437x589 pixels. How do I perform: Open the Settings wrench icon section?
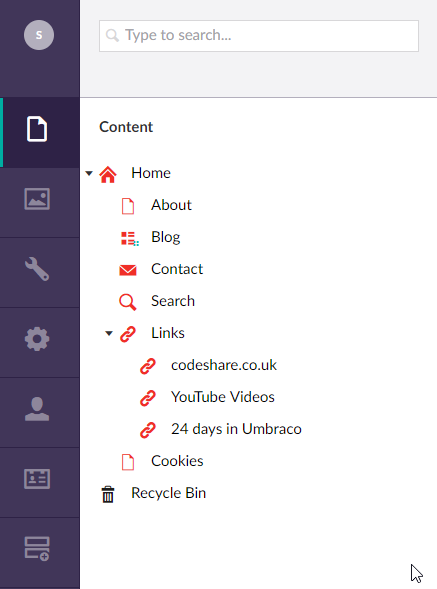click(x=37, y=269)
